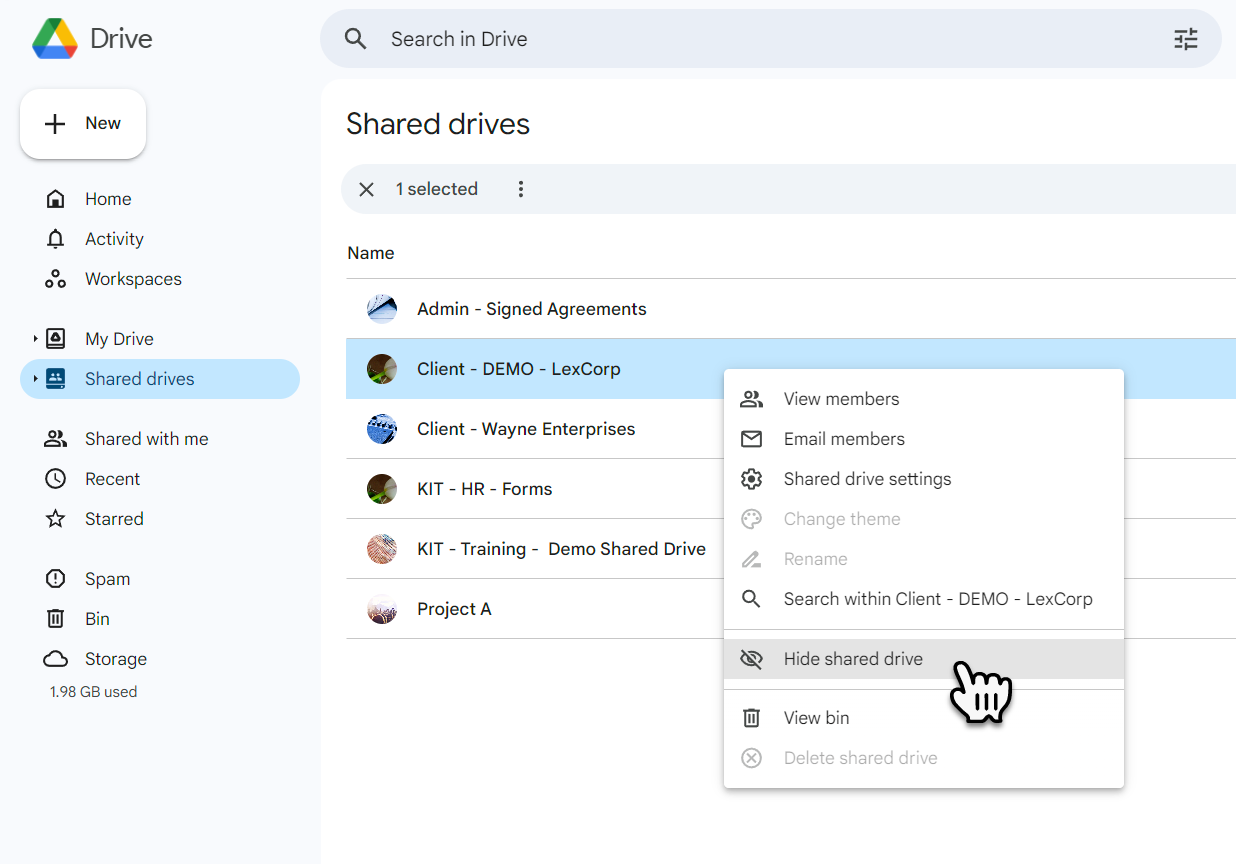Viewport: 1236px width, 864px height.
Task: Open the Spam section
Action: point(107,578)
